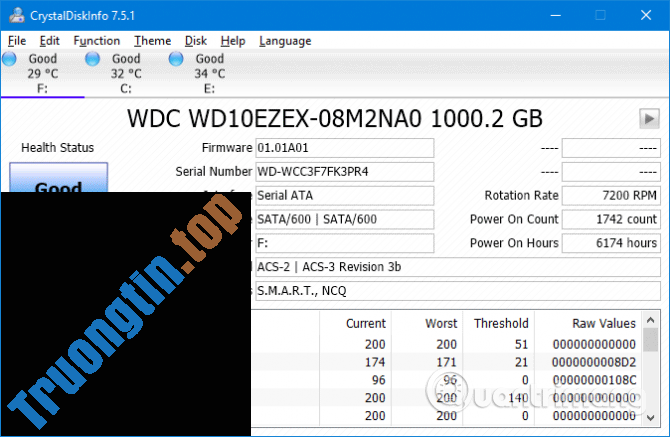Click the Power On Count label
670x437 pixels.
click(x=514, y=220)
